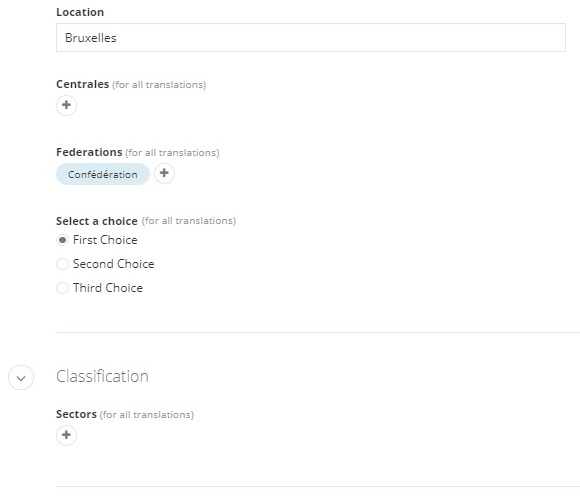Add a Sectors entry

[x=67, y=435]
